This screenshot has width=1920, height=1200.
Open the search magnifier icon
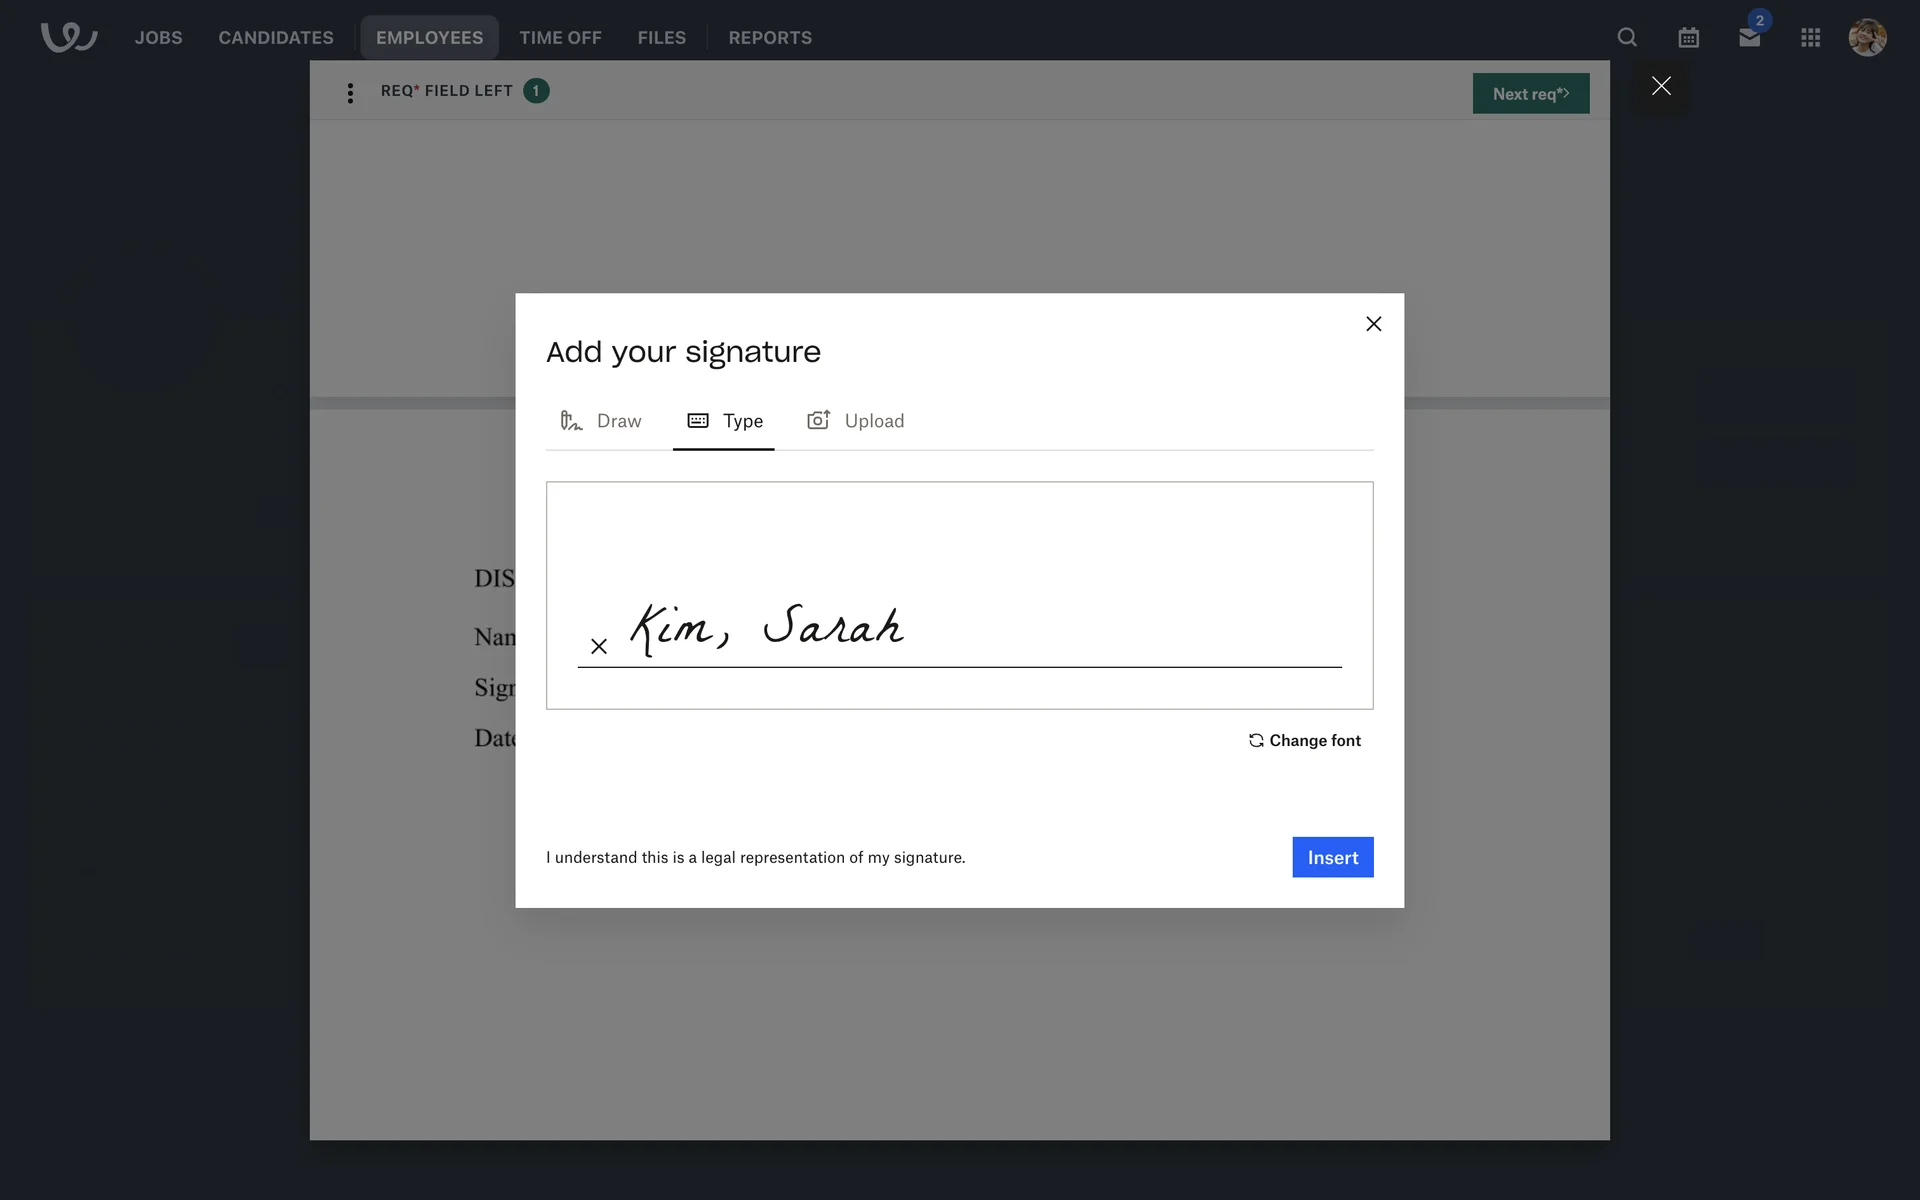[x=1627, y=37]
